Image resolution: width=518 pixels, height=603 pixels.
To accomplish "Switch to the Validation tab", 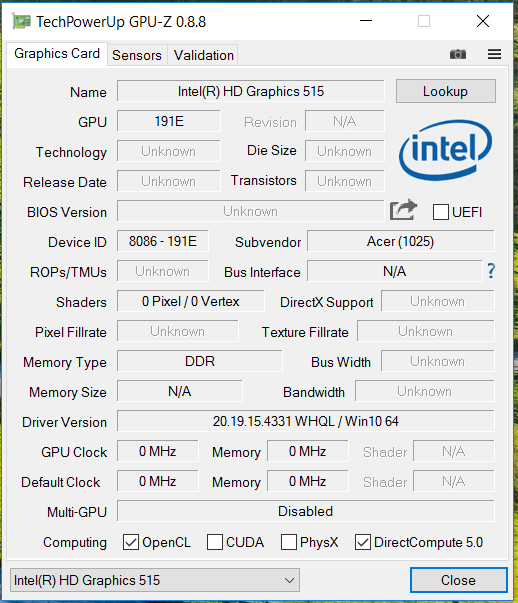I will pyautogui.click(x=203, y=55).
